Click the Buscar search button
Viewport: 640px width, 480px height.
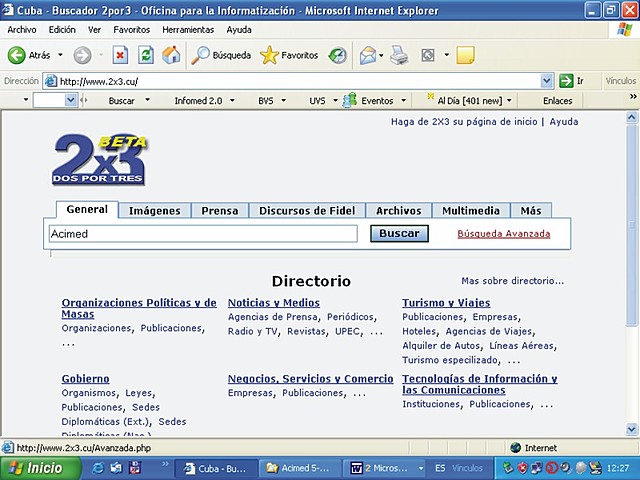(x=399, y=233)
